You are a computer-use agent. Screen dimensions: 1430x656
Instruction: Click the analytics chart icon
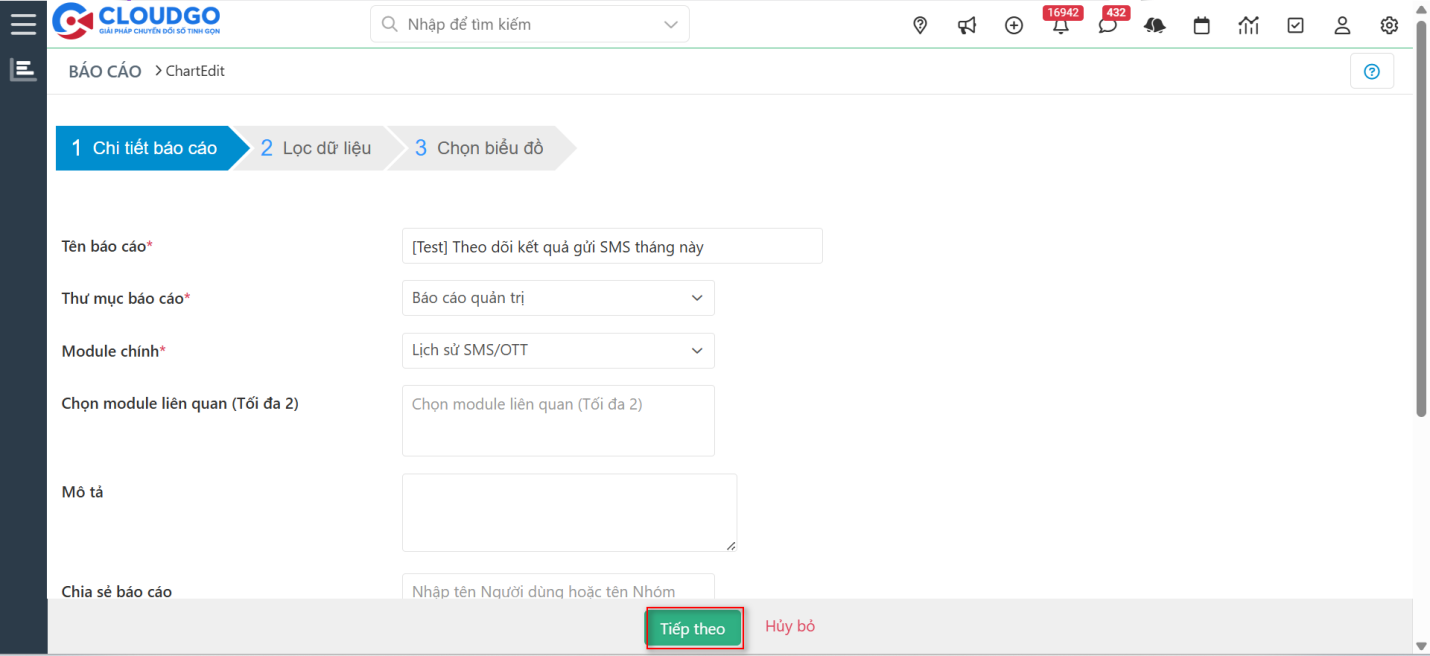1248,25
